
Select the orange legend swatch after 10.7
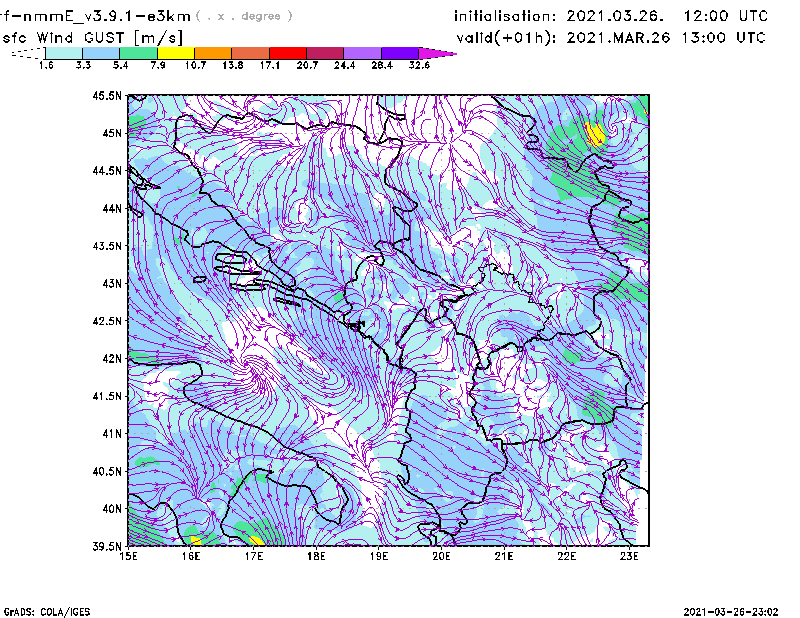(x=213, y=53)
